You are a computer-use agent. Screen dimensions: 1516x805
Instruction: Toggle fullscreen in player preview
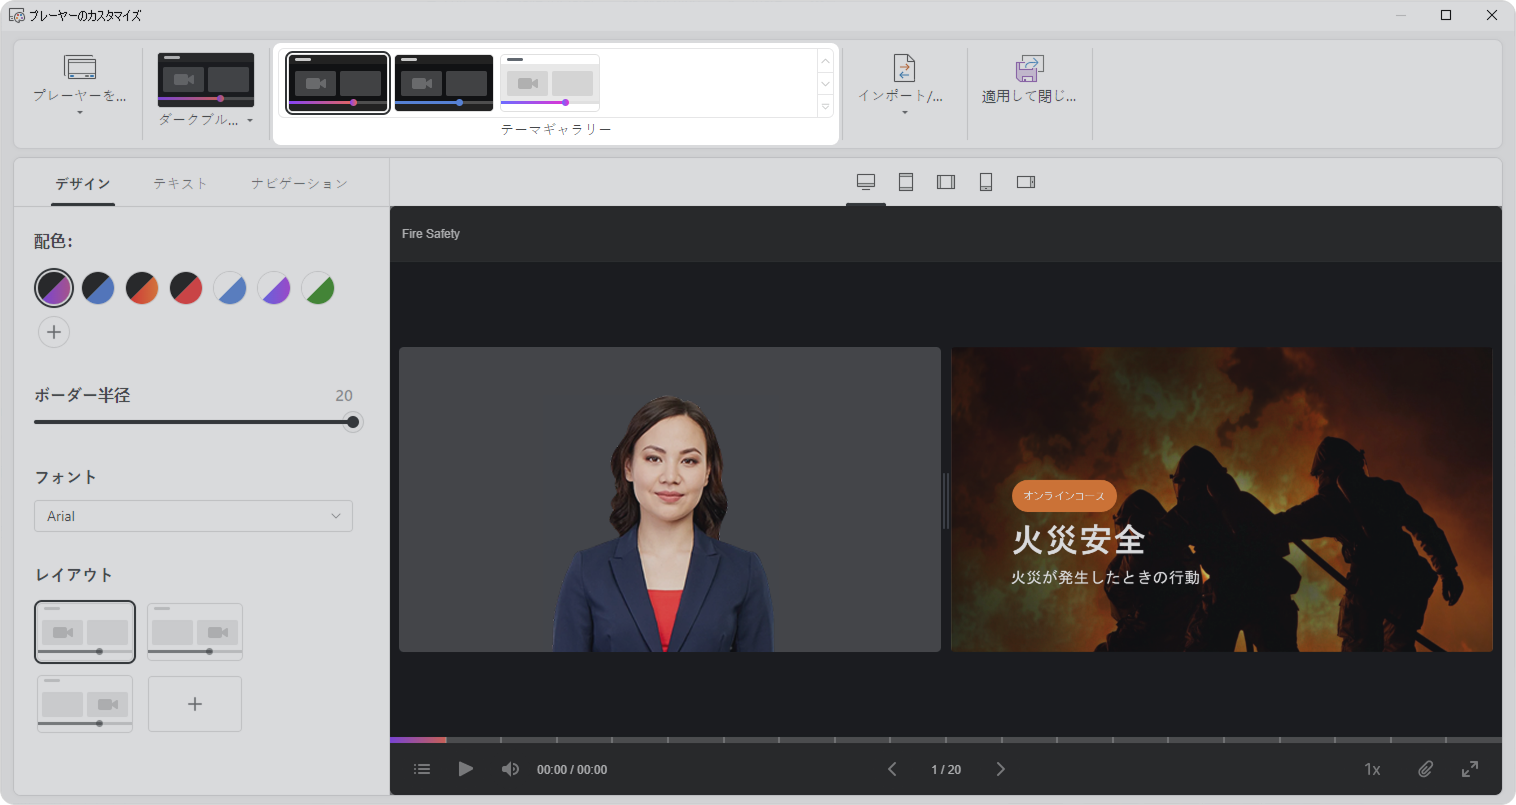click(1470, 769)
